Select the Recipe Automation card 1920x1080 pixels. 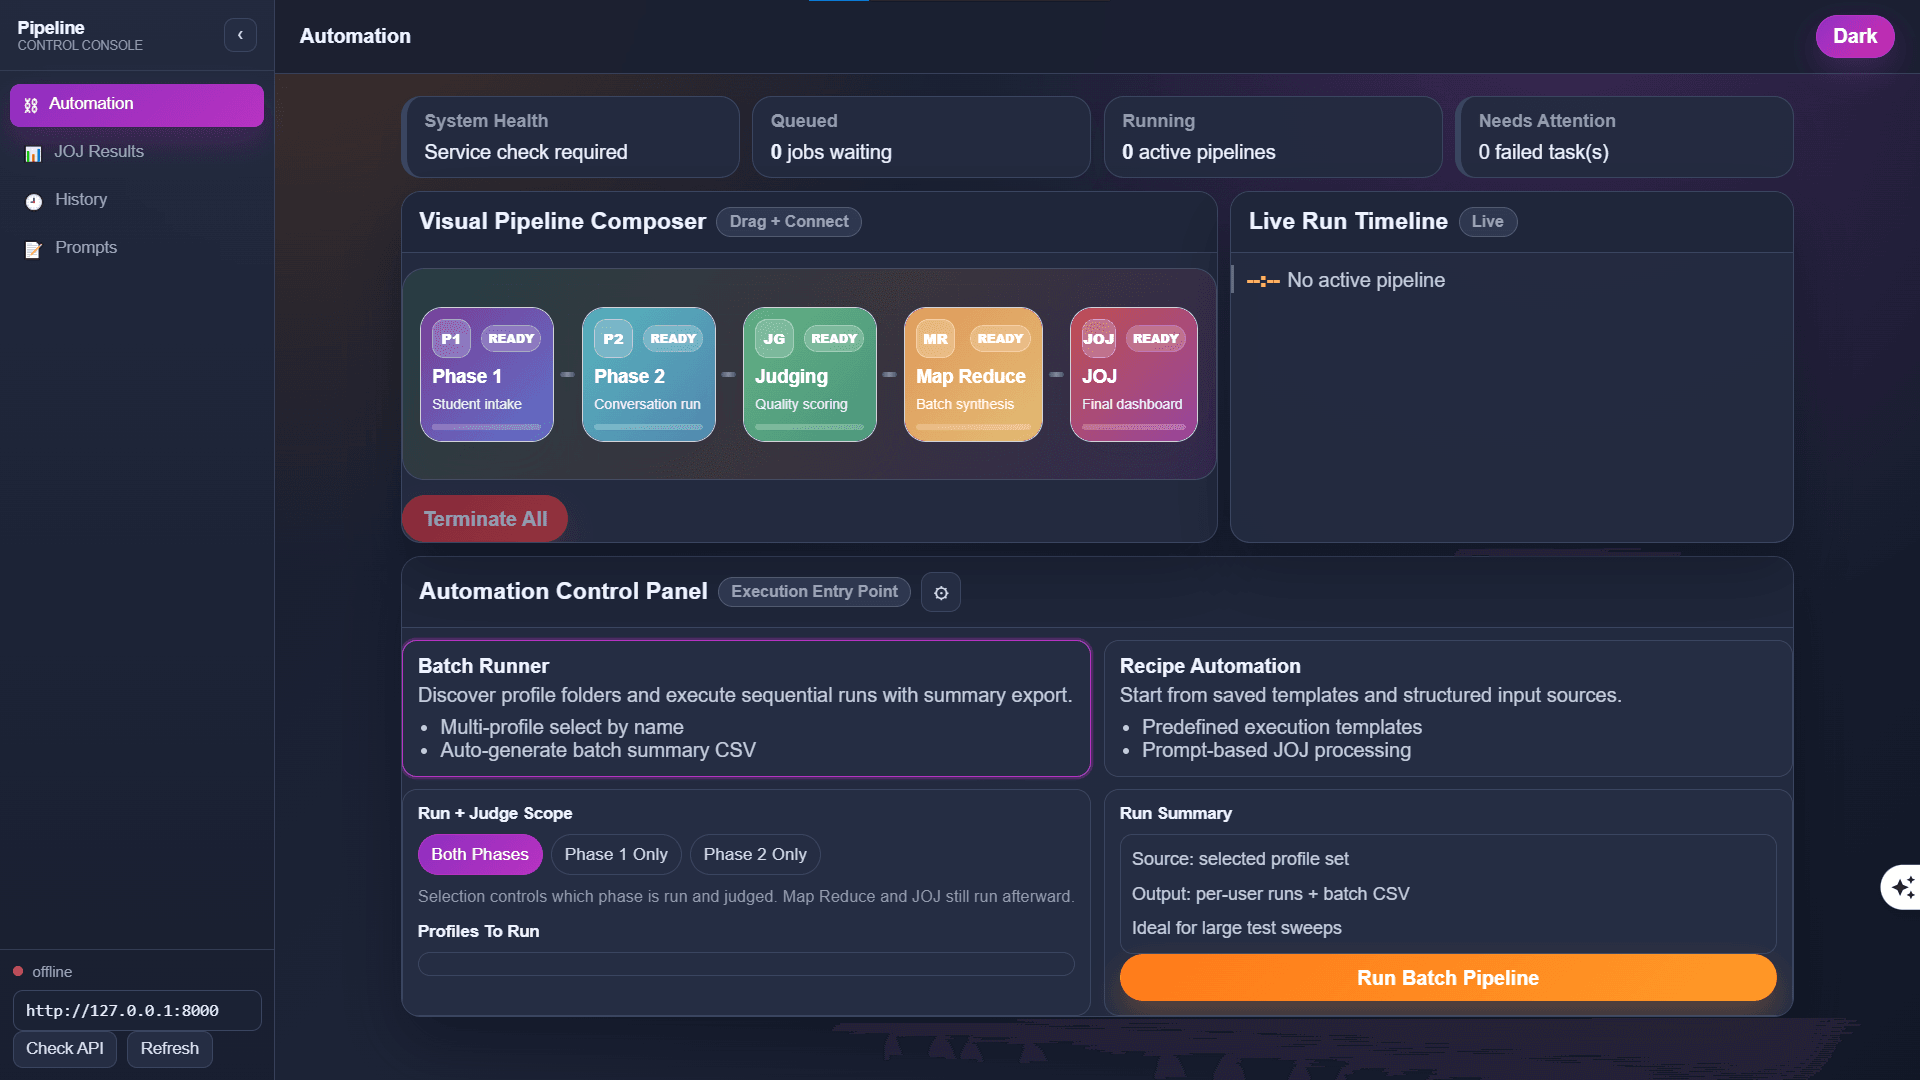[1448, 708]
